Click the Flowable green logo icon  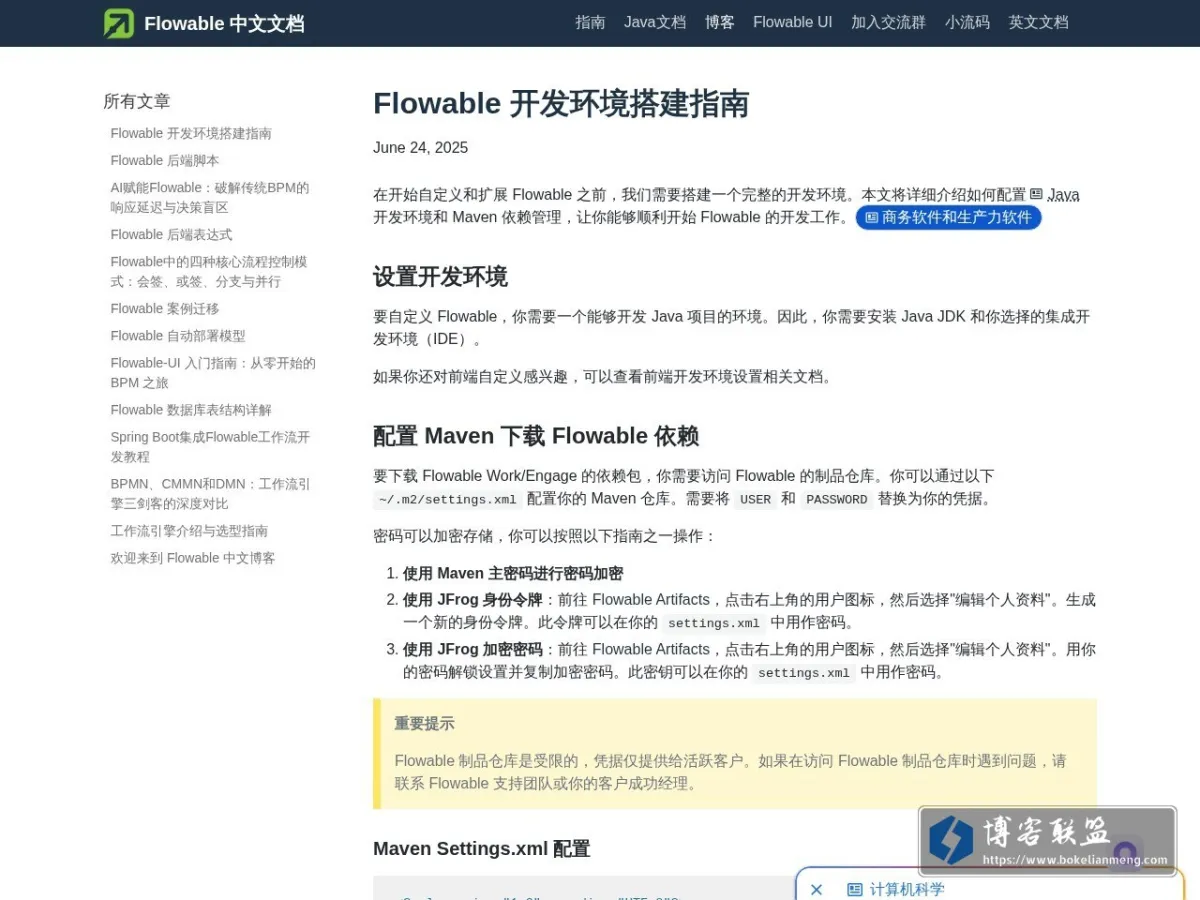pos(119,23)
